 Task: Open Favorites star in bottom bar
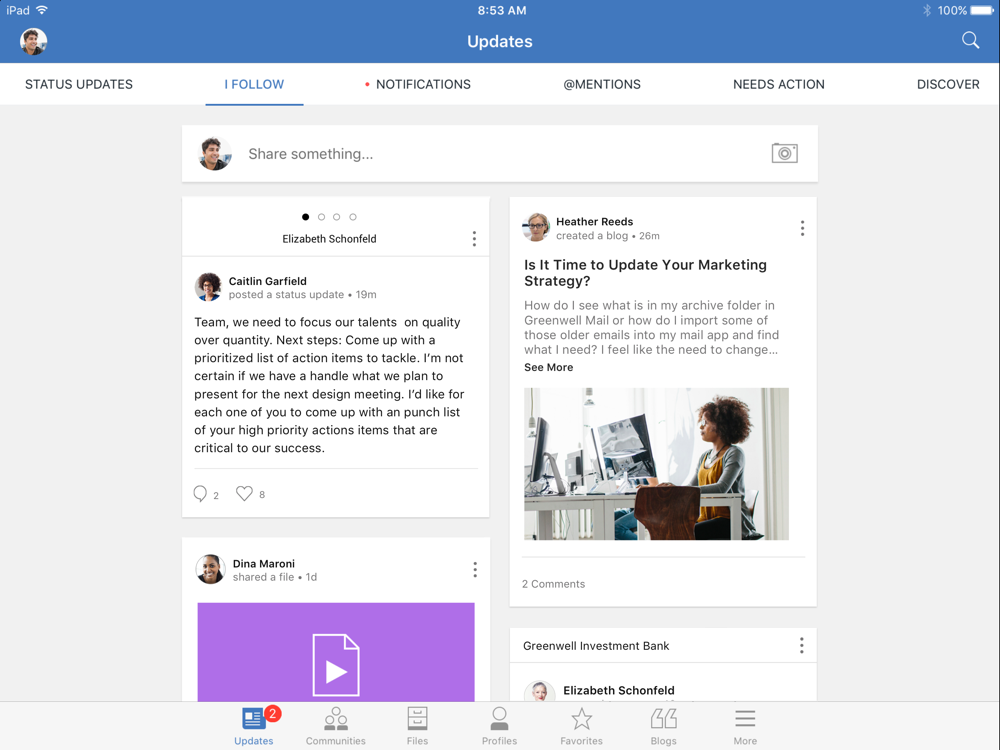pos(581,726)
